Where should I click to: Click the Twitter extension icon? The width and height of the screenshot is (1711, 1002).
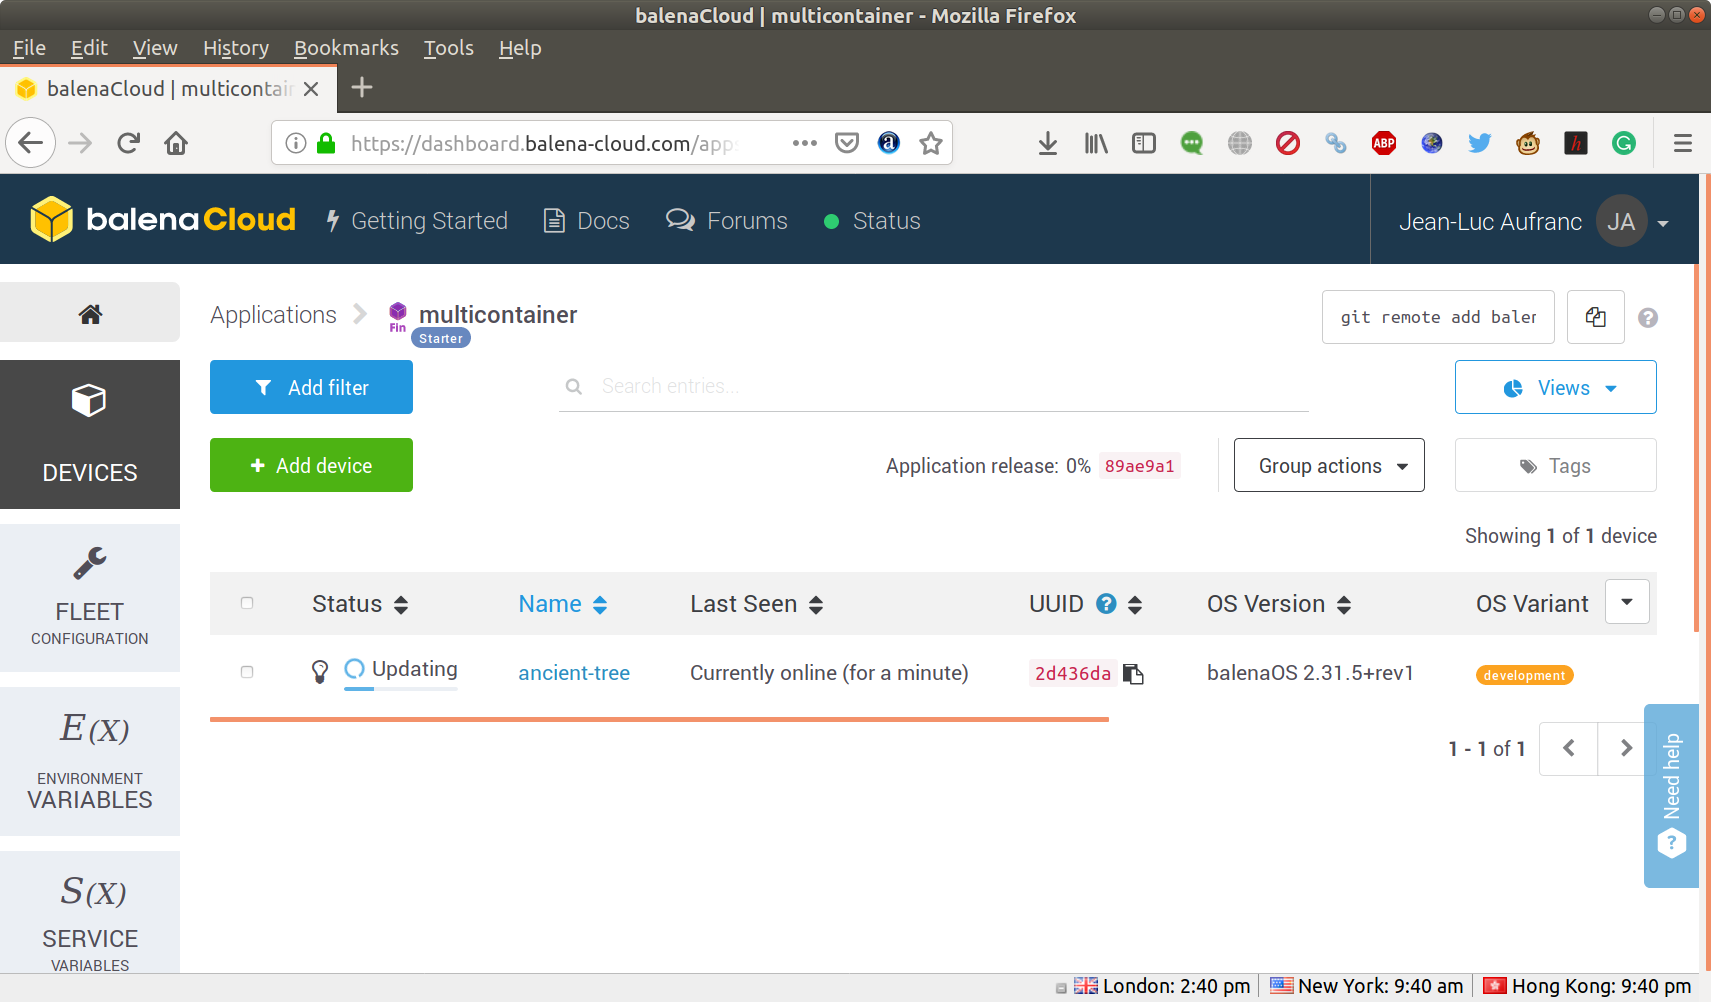pos(1480,143)
